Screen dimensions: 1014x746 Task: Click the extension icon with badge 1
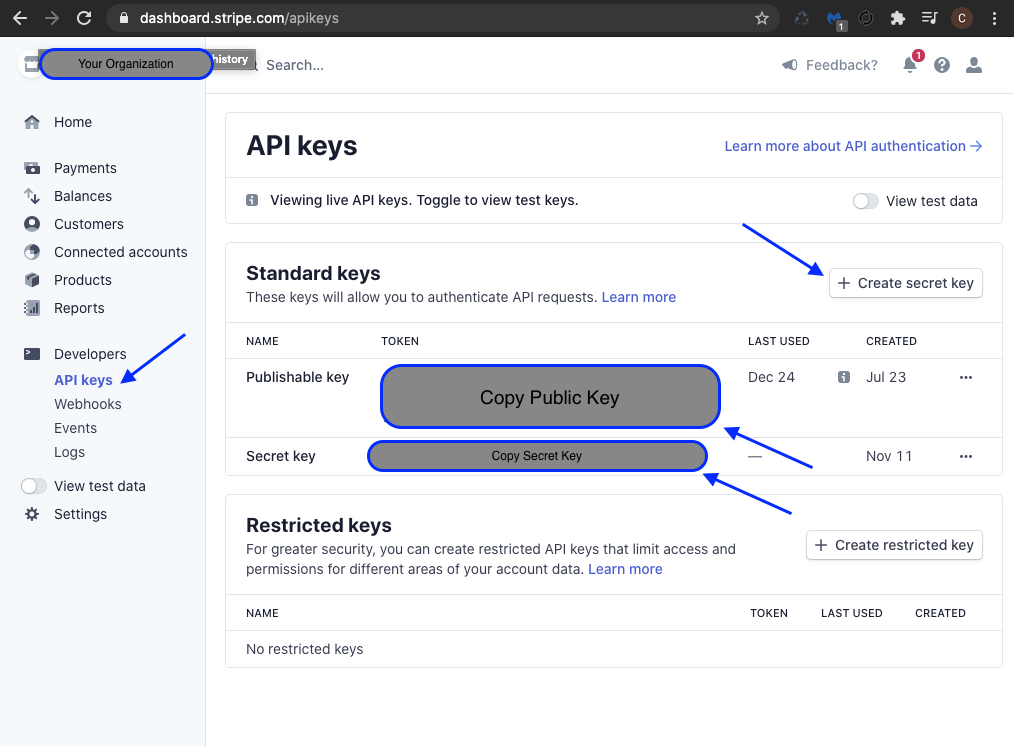[x=835, y=19]
